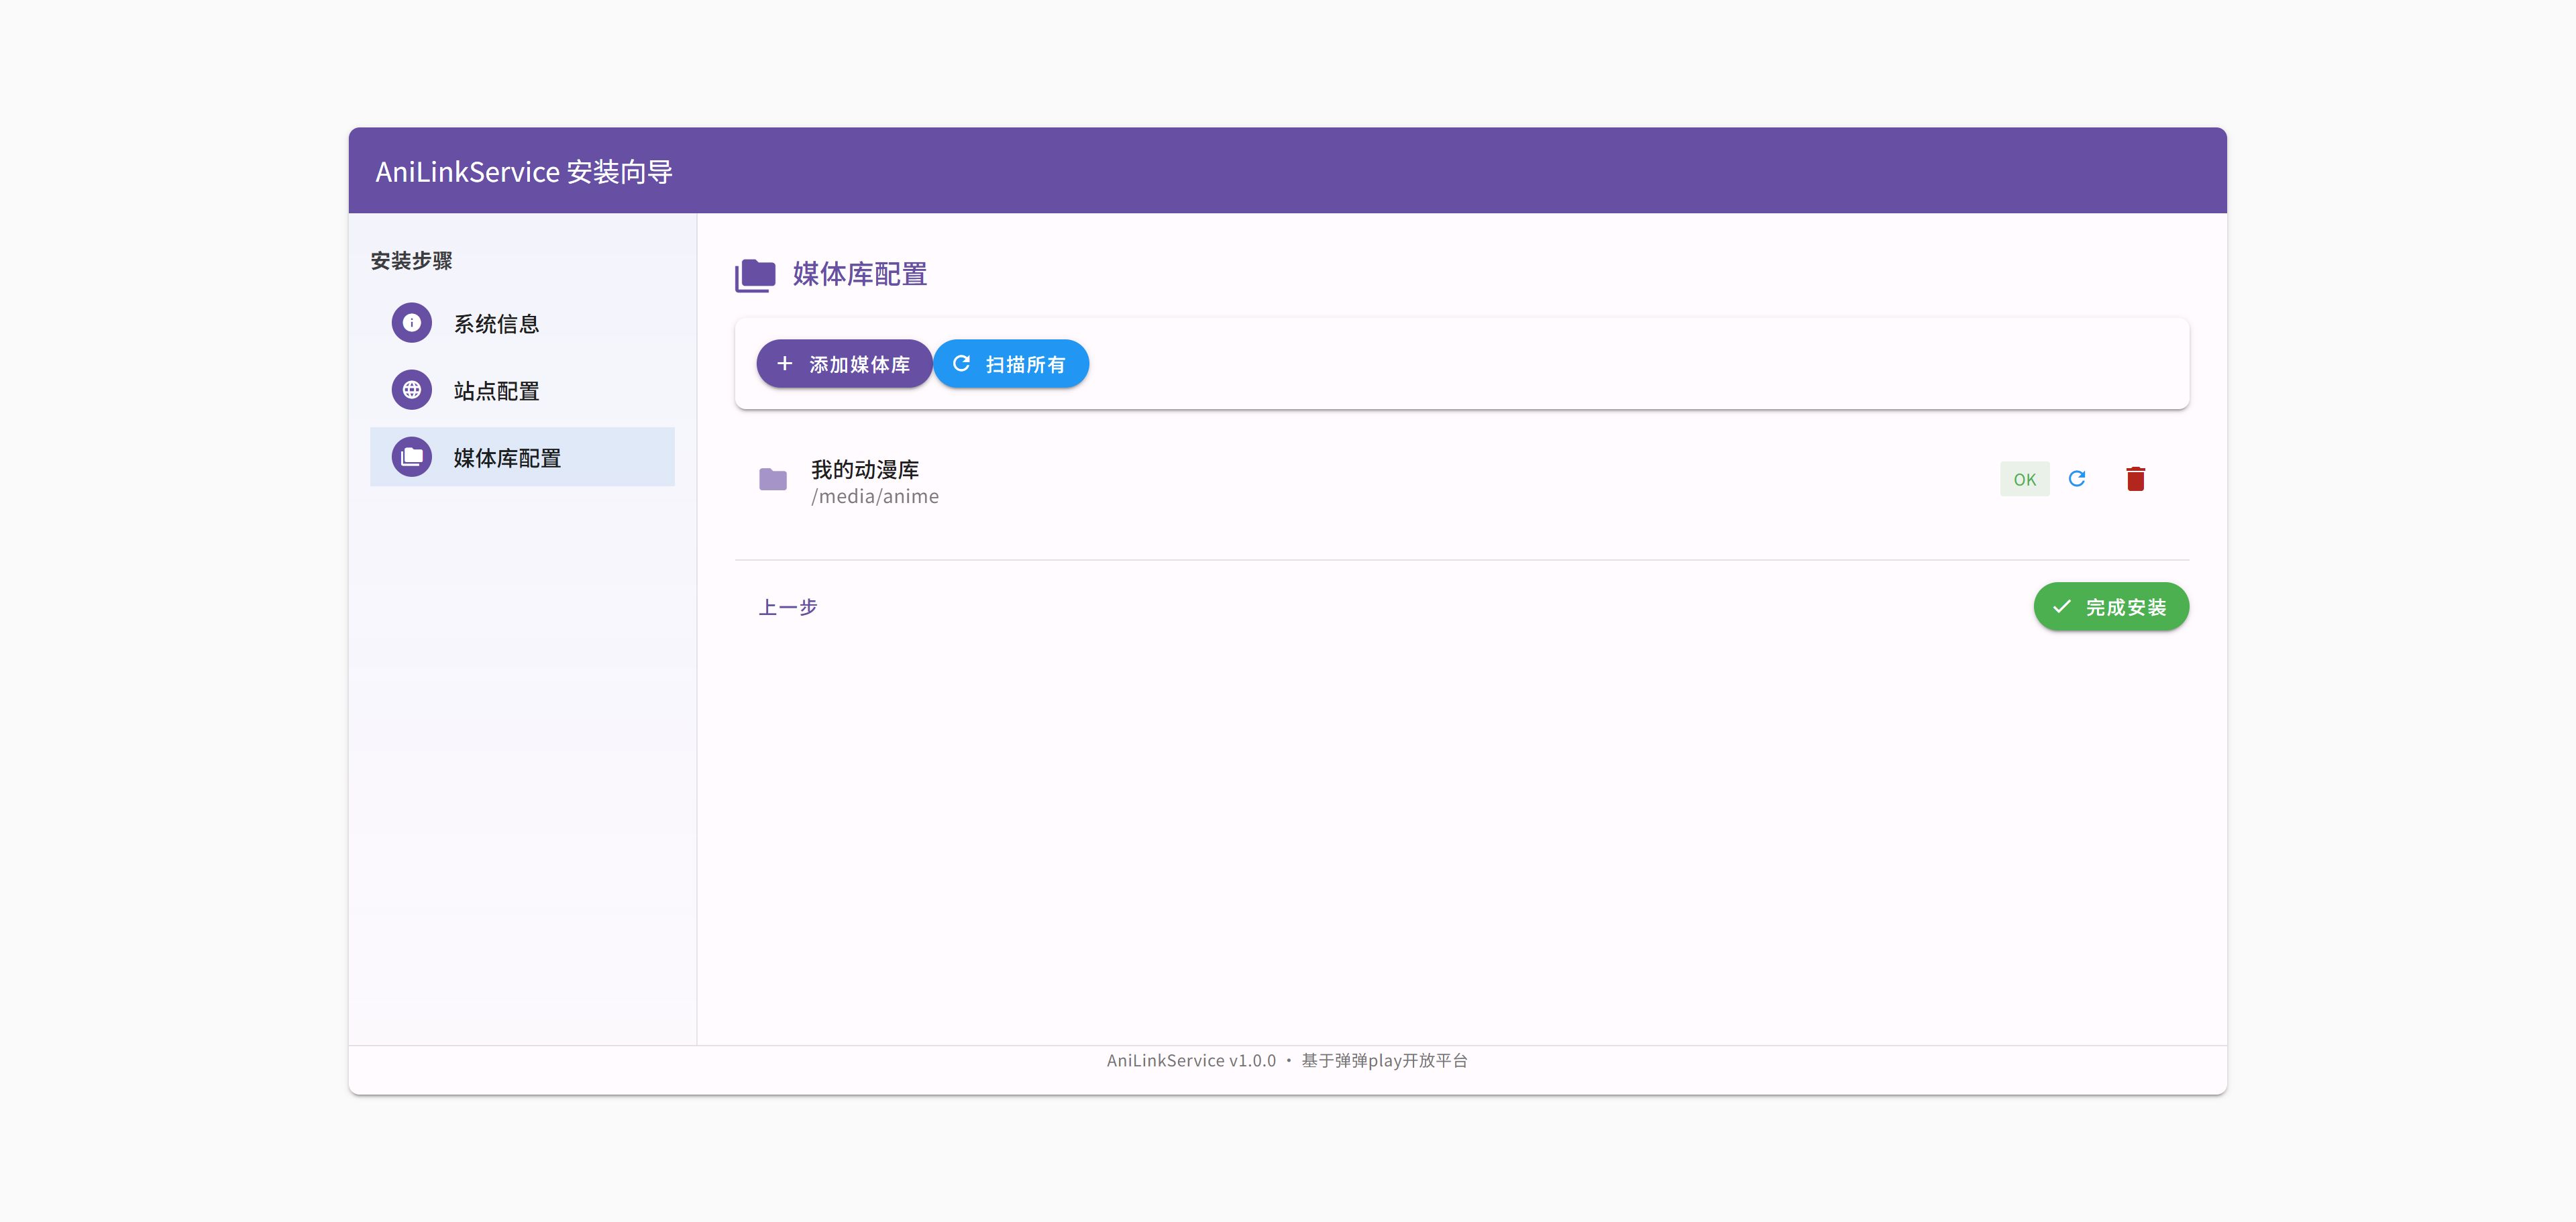2576x1222 pixels.
Task: Open the 系统信息 step
Action: coord(497,324)
